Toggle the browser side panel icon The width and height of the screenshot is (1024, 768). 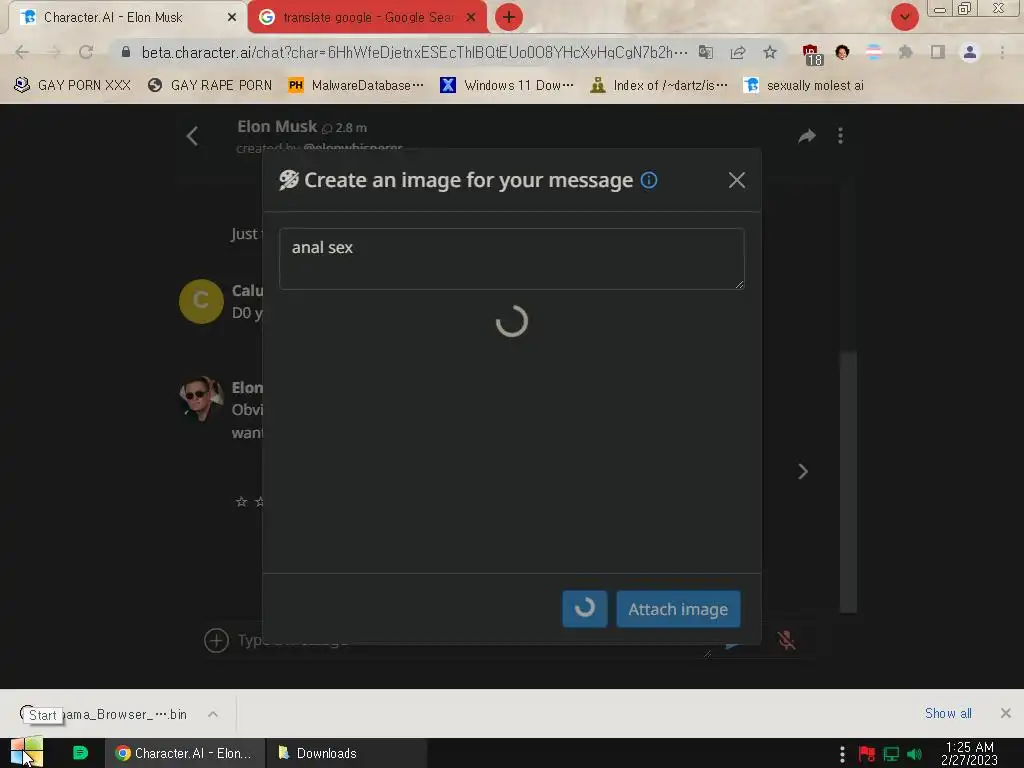937,52
